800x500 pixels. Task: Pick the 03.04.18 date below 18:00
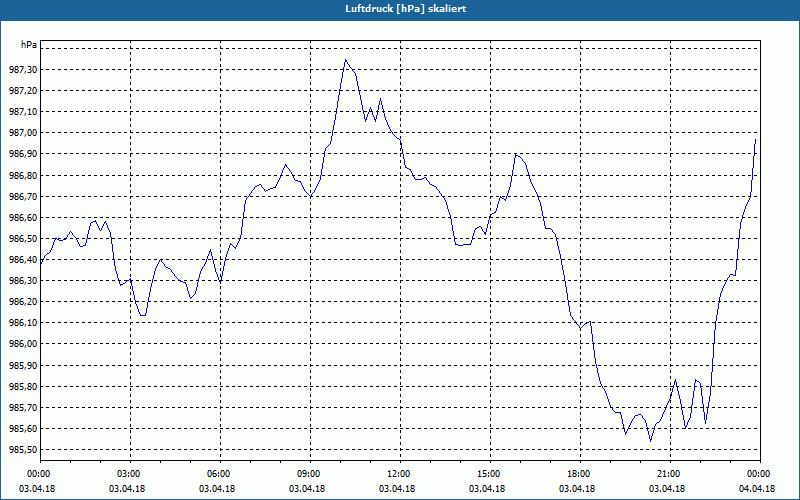point(577,489)
